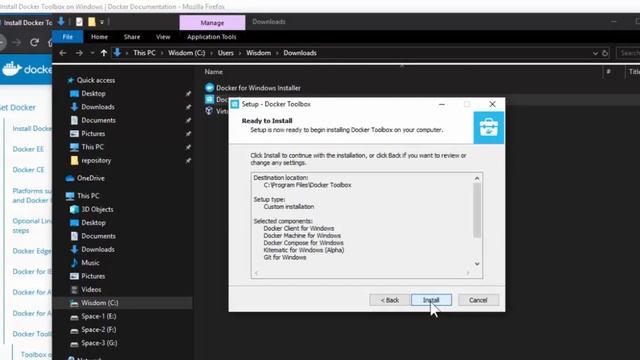Go back with the Back button
640x360 pixels.
coord(389,300)
